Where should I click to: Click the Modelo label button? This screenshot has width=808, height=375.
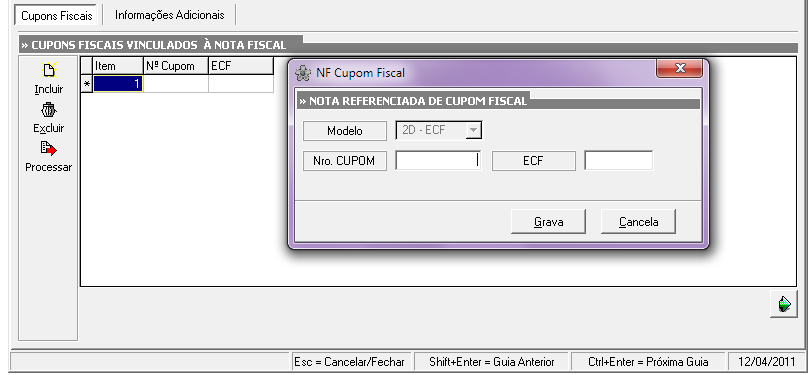coord(345,131)
